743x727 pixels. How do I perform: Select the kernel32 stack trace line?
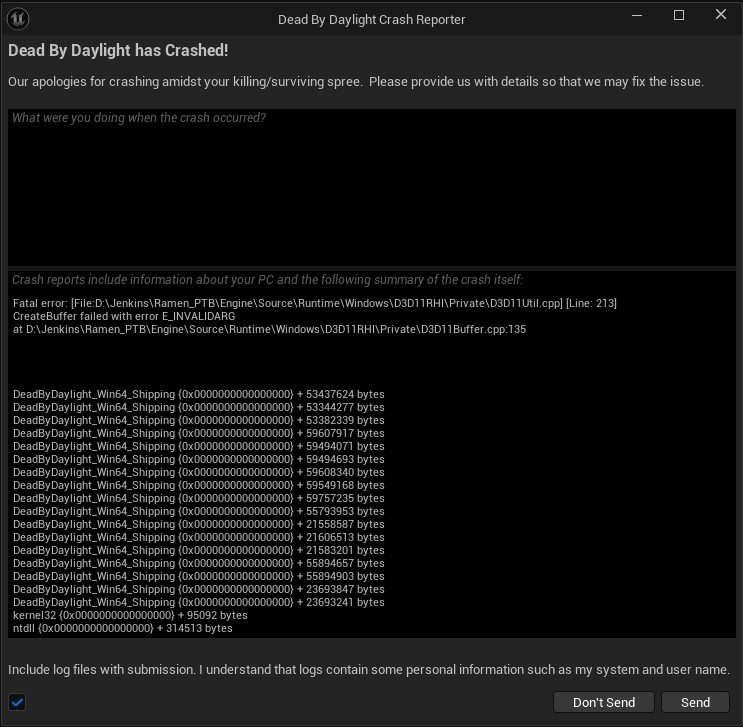130,615
